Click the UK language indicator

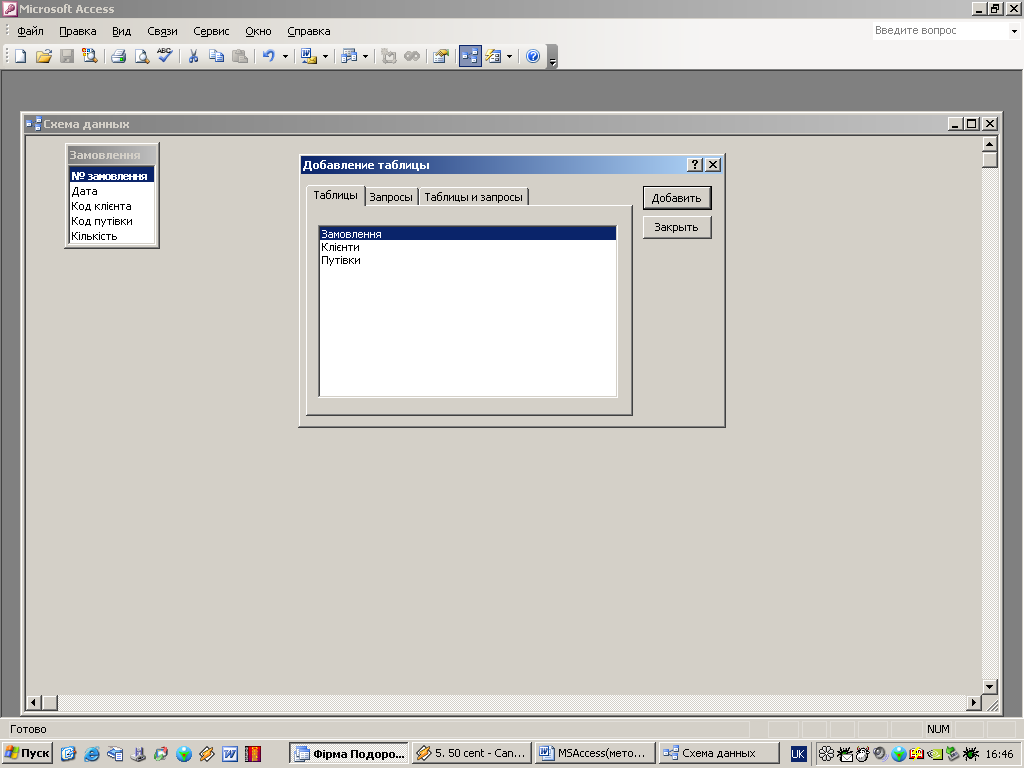[x=798, y=754]
